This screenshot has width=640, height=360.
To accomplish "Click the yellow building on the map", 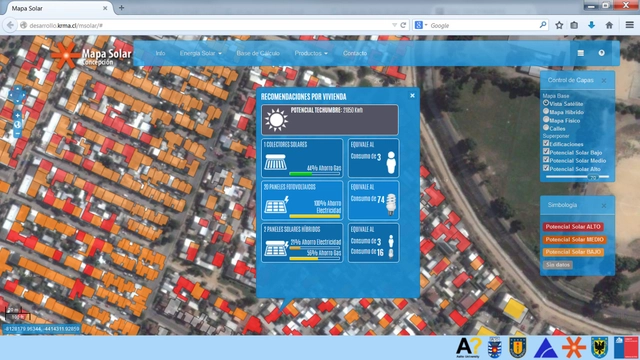I will click(514, 309).
